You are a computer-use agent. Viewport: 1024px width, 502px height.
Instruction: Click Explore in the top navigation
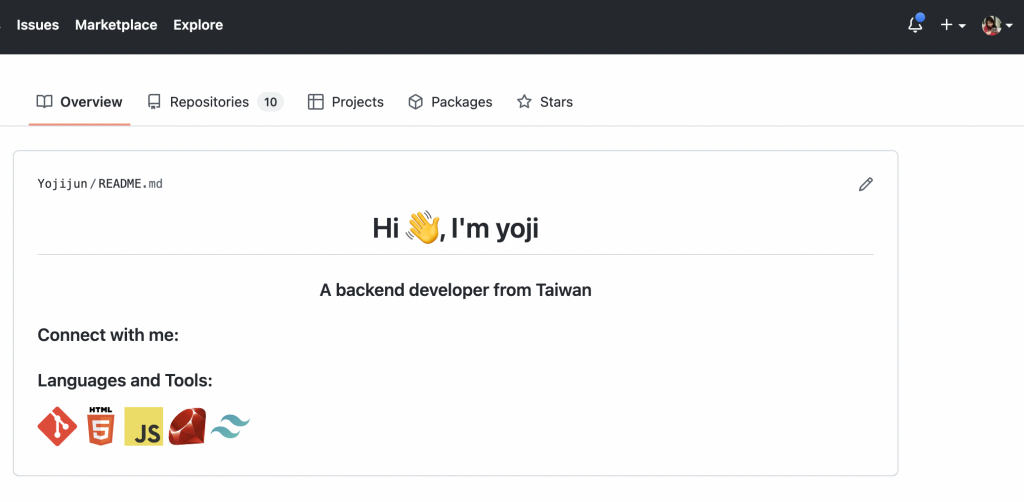198,25
